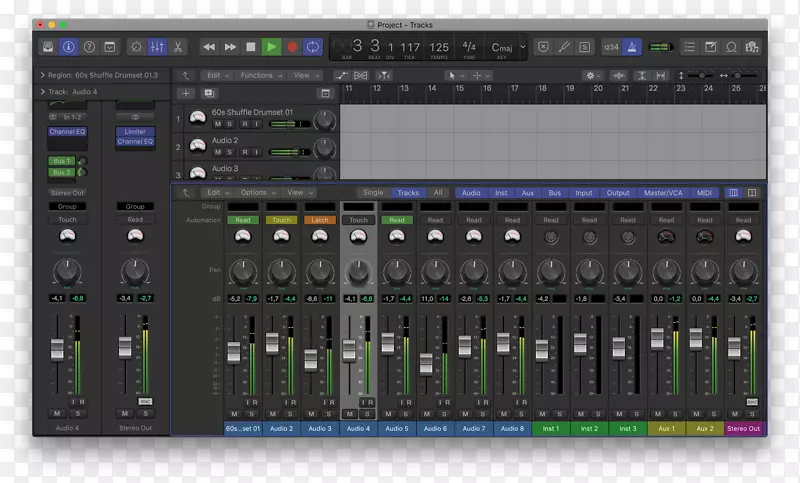Open the Functions menu in tracks area
800x483 pixels.
[x=257, y=75]
